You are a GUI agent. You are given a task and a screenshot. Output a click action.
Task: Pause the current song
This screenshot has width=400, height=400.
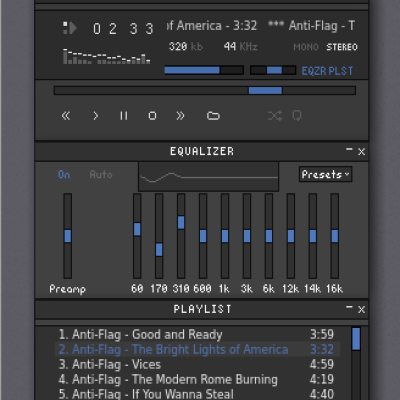click(x=124, y=116)
